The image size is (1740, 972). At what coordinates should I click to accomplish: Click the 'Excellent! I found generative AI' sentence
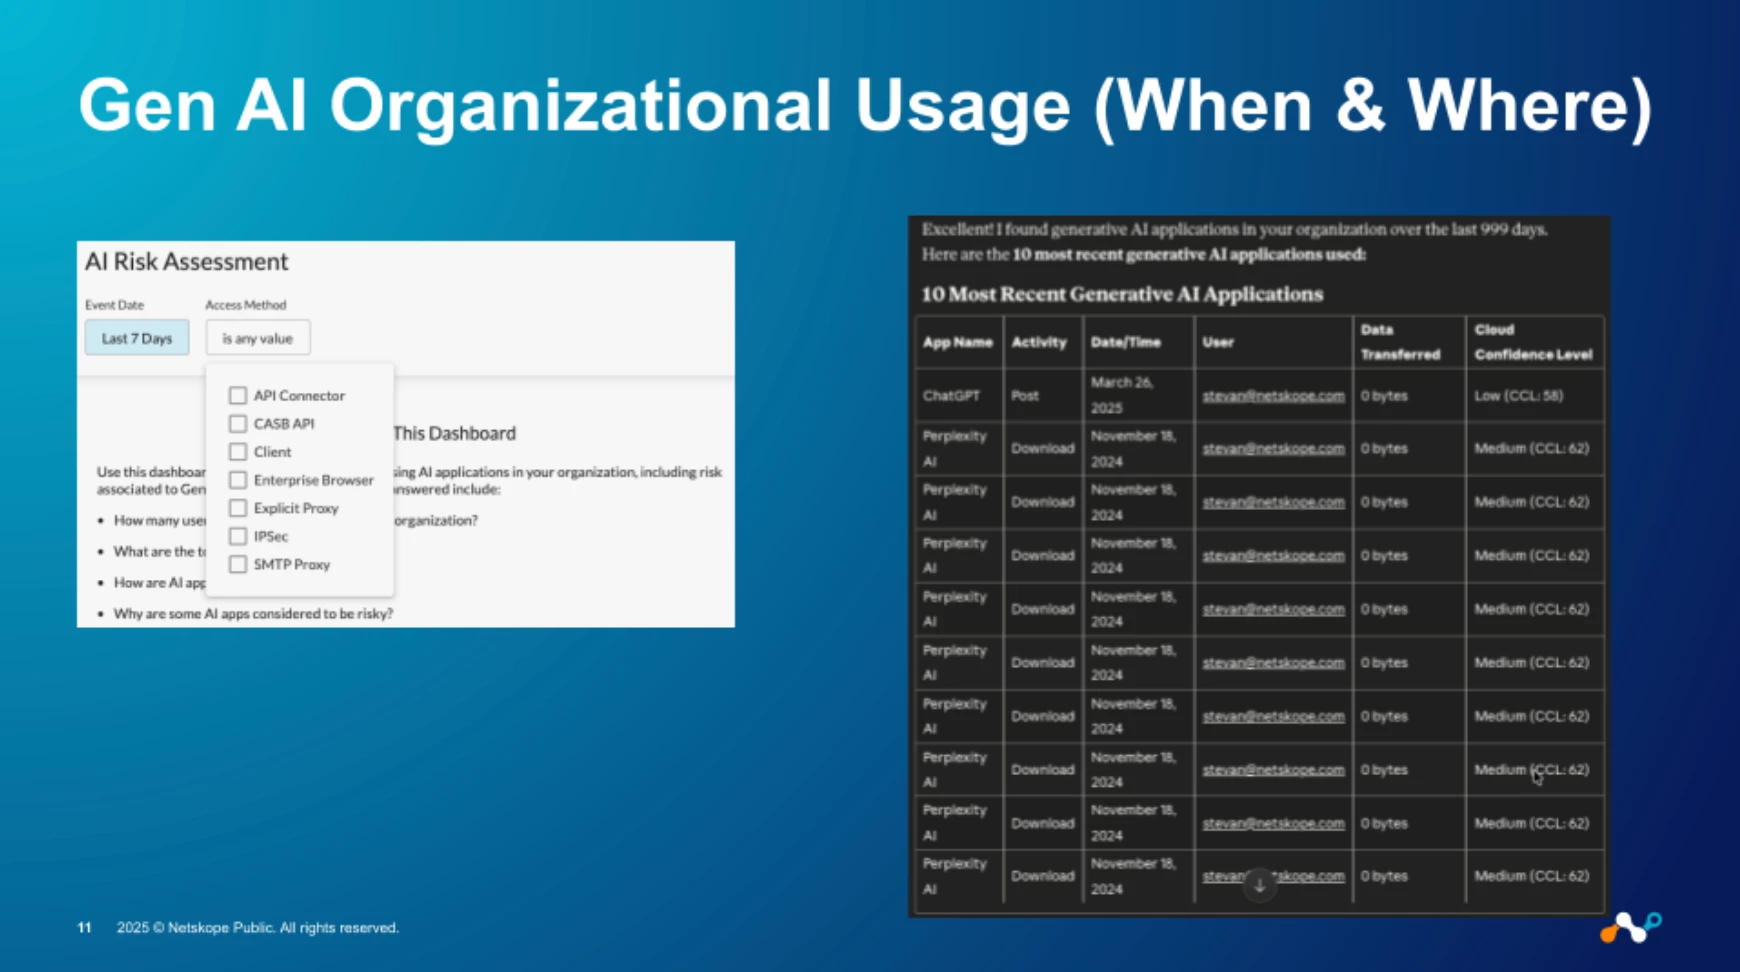(x=1234, y=230)
